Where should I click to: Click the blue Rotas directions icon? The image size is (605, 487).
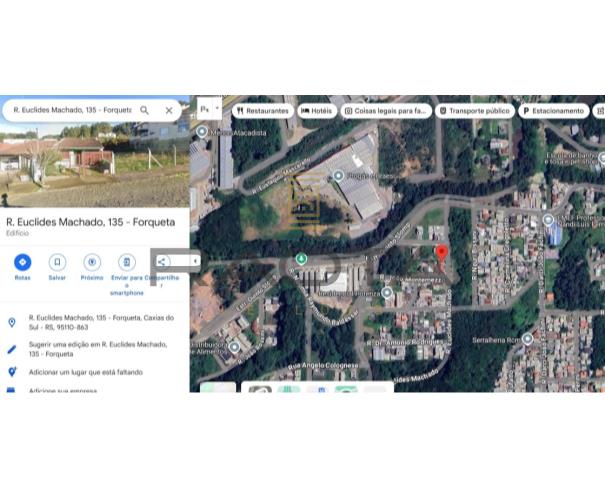[x=22, y=262]
